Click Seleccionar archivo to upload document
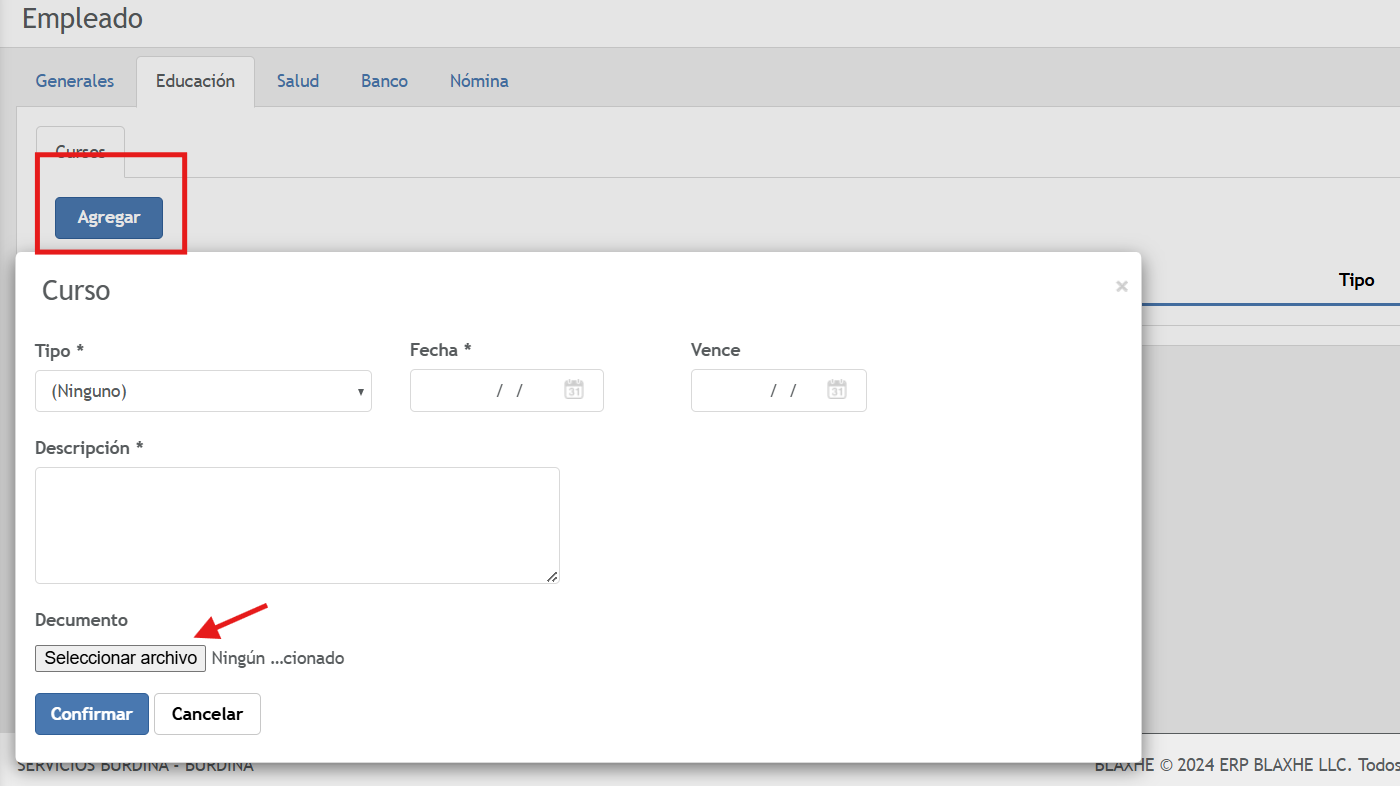 click(x=120, y=658)
